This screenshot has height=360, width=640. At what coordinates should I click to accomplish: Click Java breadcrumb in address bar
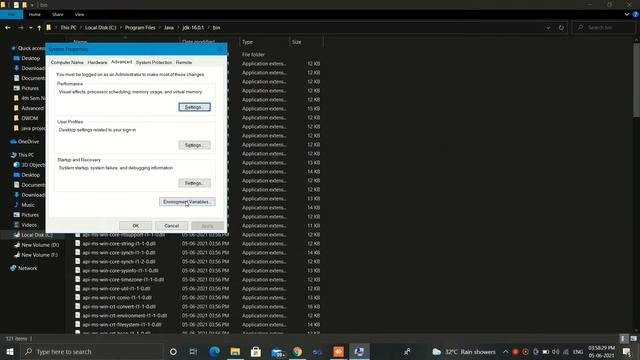(169, 28)
